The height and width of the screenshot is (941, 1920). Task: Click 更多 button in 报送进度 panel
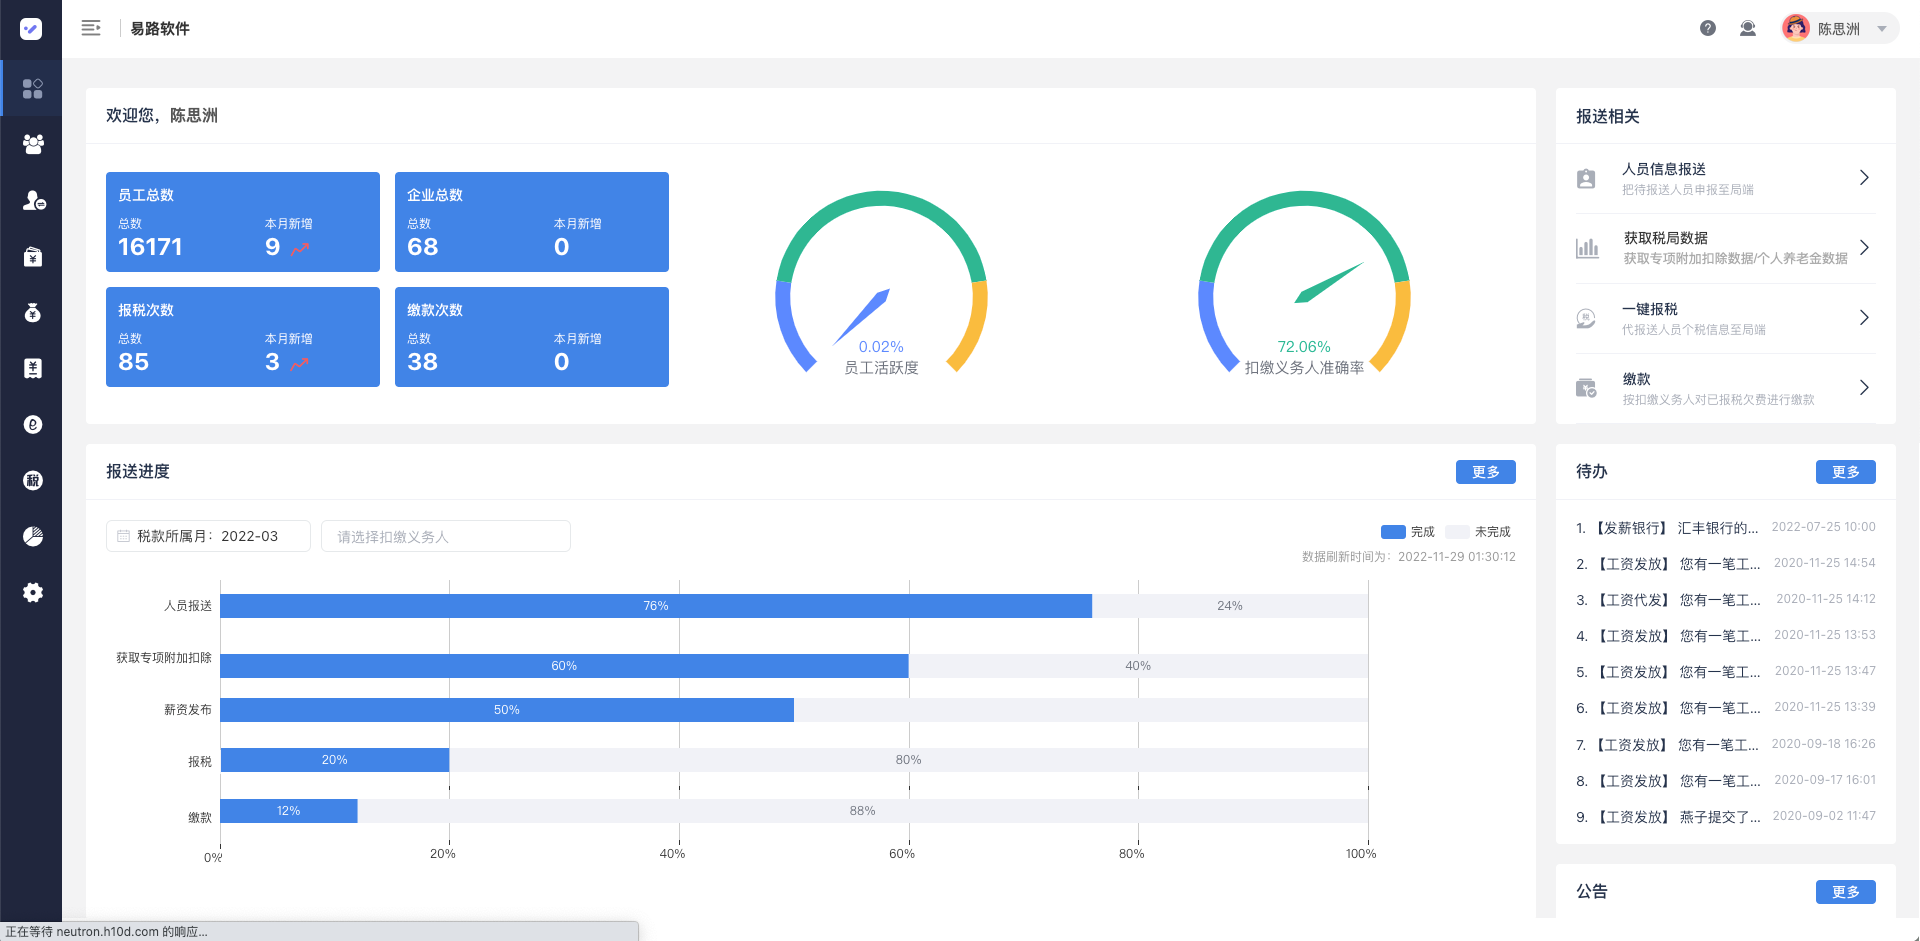pyautogui.click(x=1485, y=472)
